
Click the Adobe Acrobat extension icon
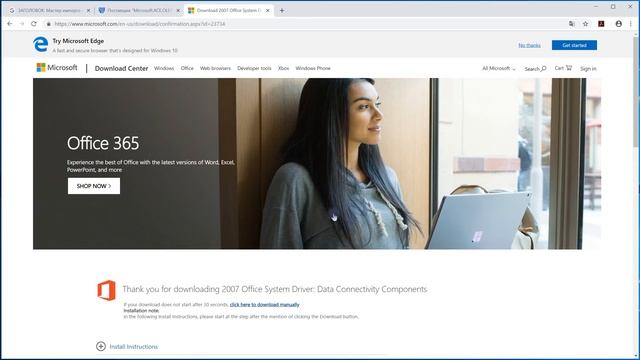(x=601, y=24)
